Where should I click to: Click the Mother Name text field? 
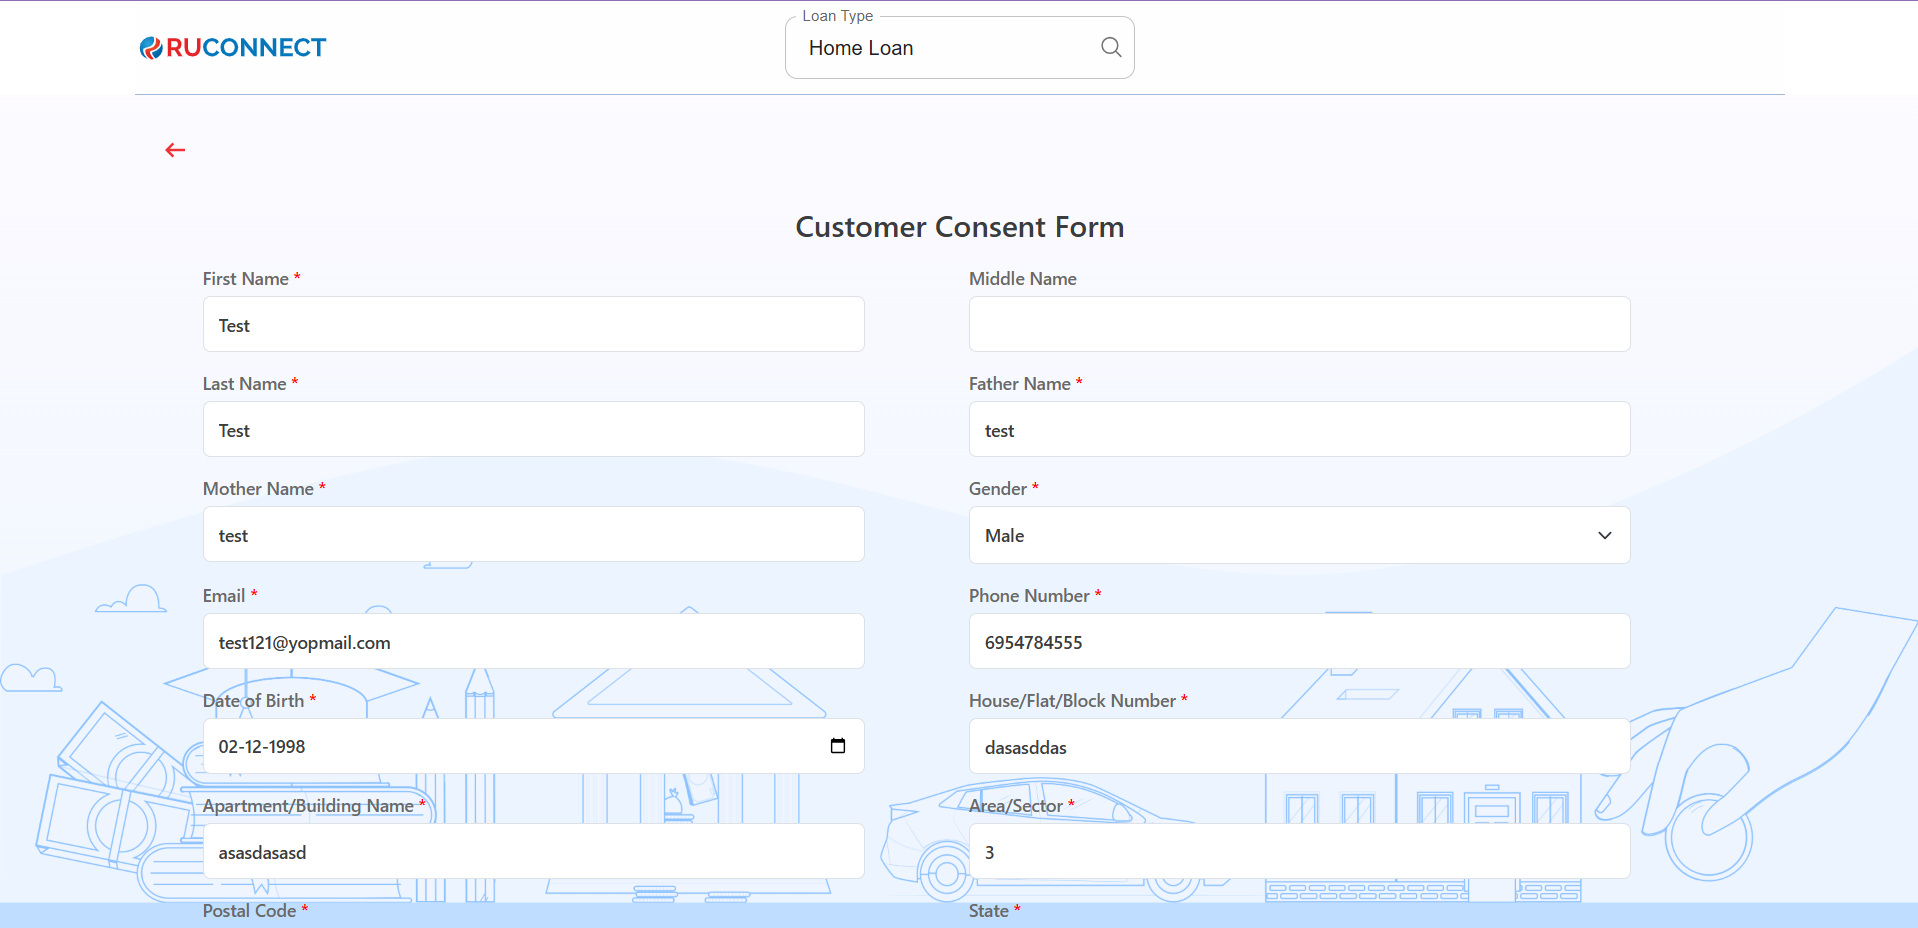[x=533, y=535]
